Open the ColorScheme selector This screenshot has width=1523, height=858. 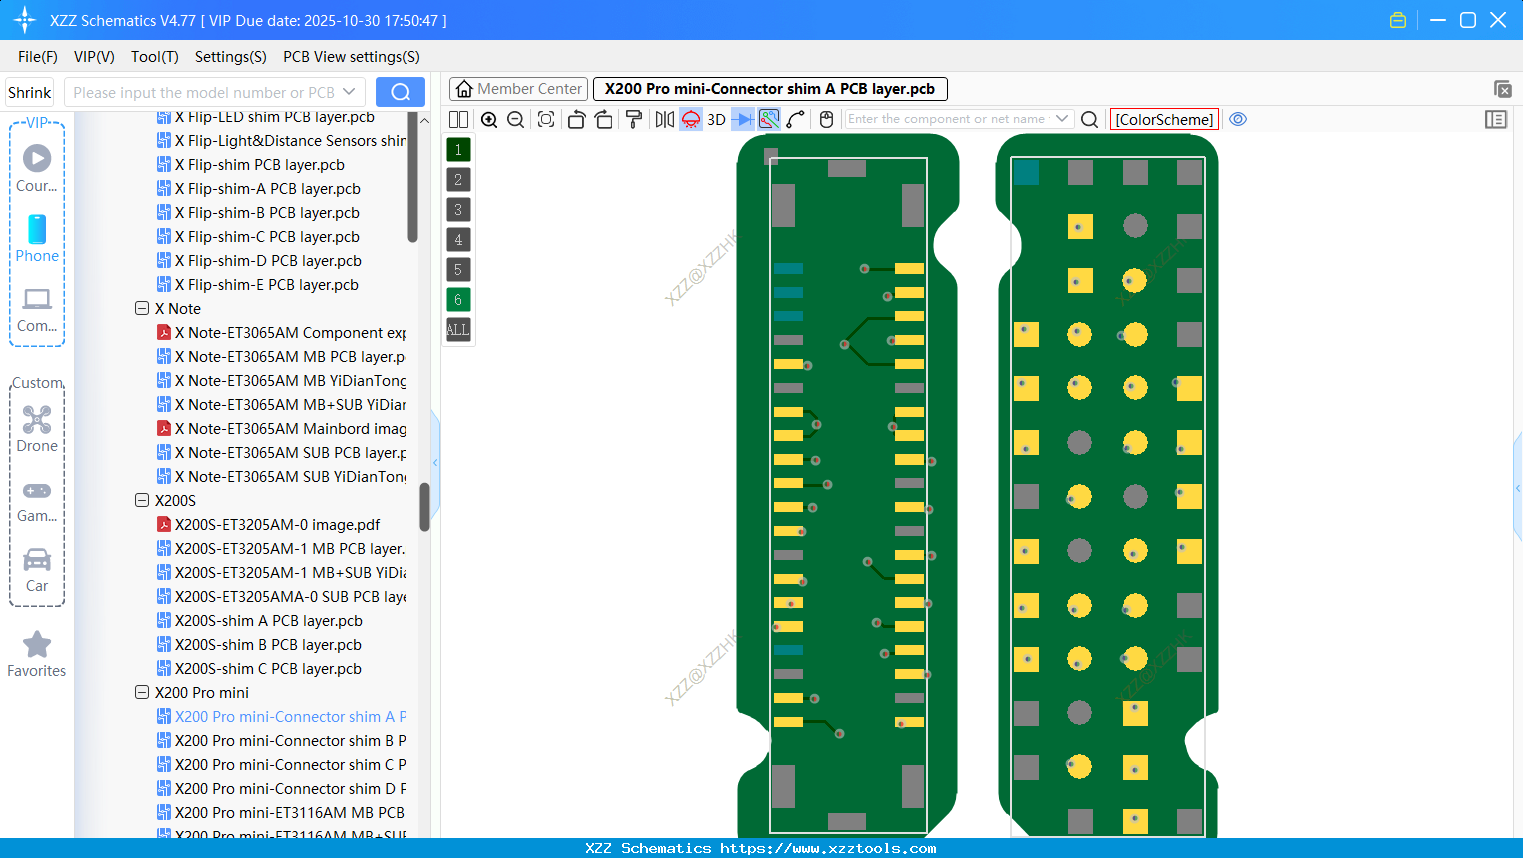tap(1164, 119)
